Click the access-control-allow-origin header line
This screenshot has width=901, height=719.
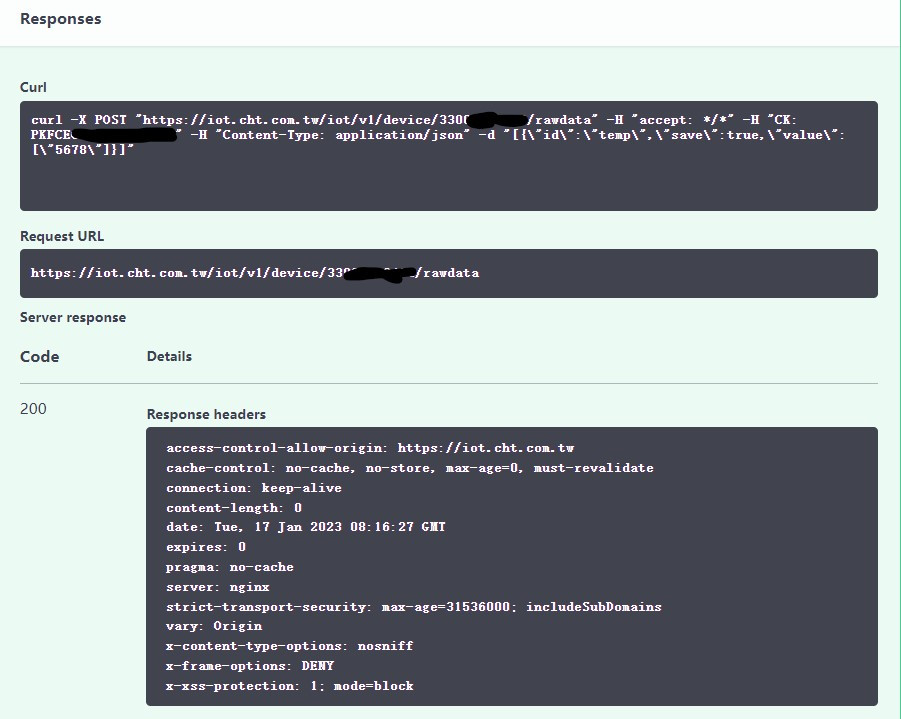point(370,448)
